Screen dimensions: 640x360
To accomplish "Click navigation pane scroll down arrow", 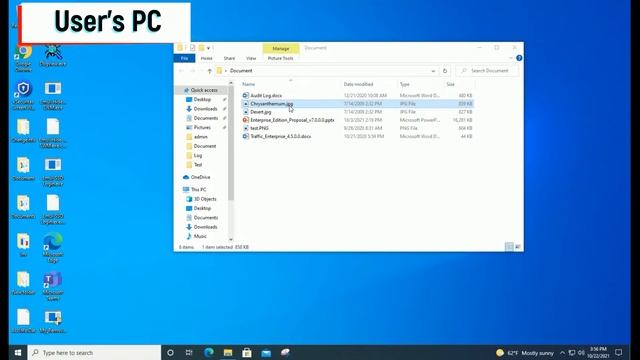I will tap(231, 240).
